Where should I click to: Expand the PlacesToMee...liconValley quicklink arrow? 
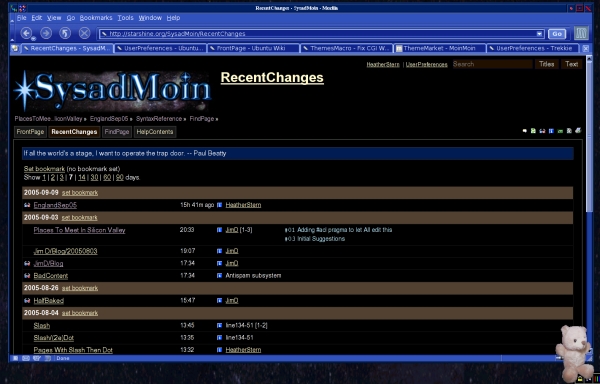(85, 119)
